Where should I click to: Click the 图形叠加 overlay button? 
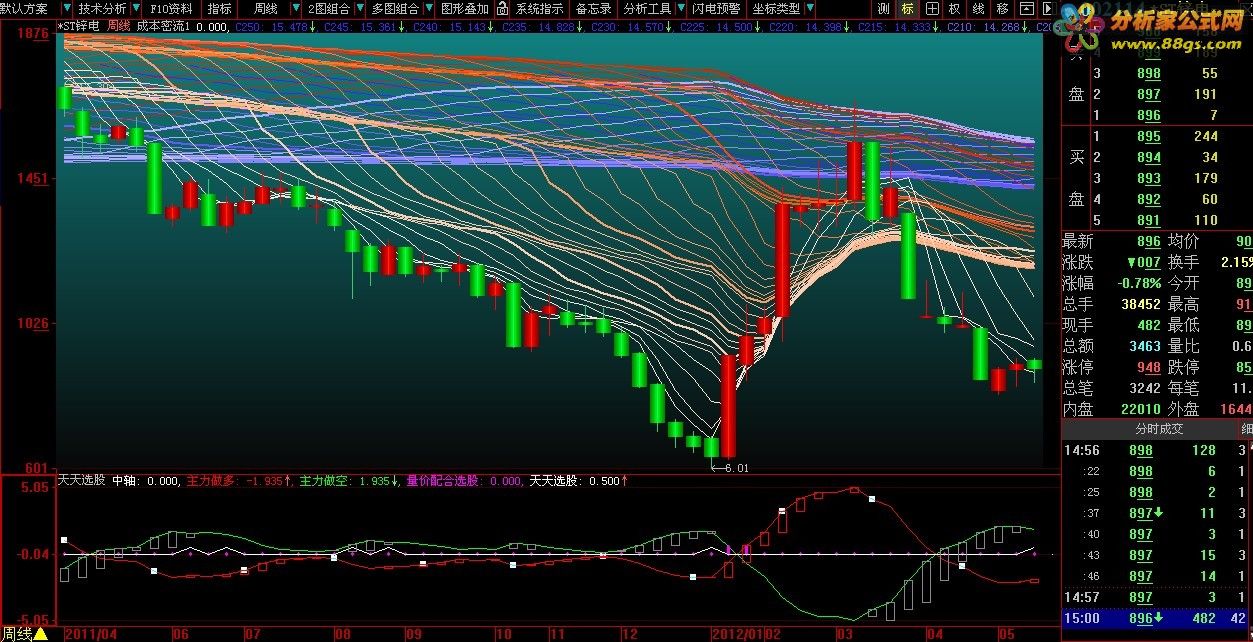point(464,9)
